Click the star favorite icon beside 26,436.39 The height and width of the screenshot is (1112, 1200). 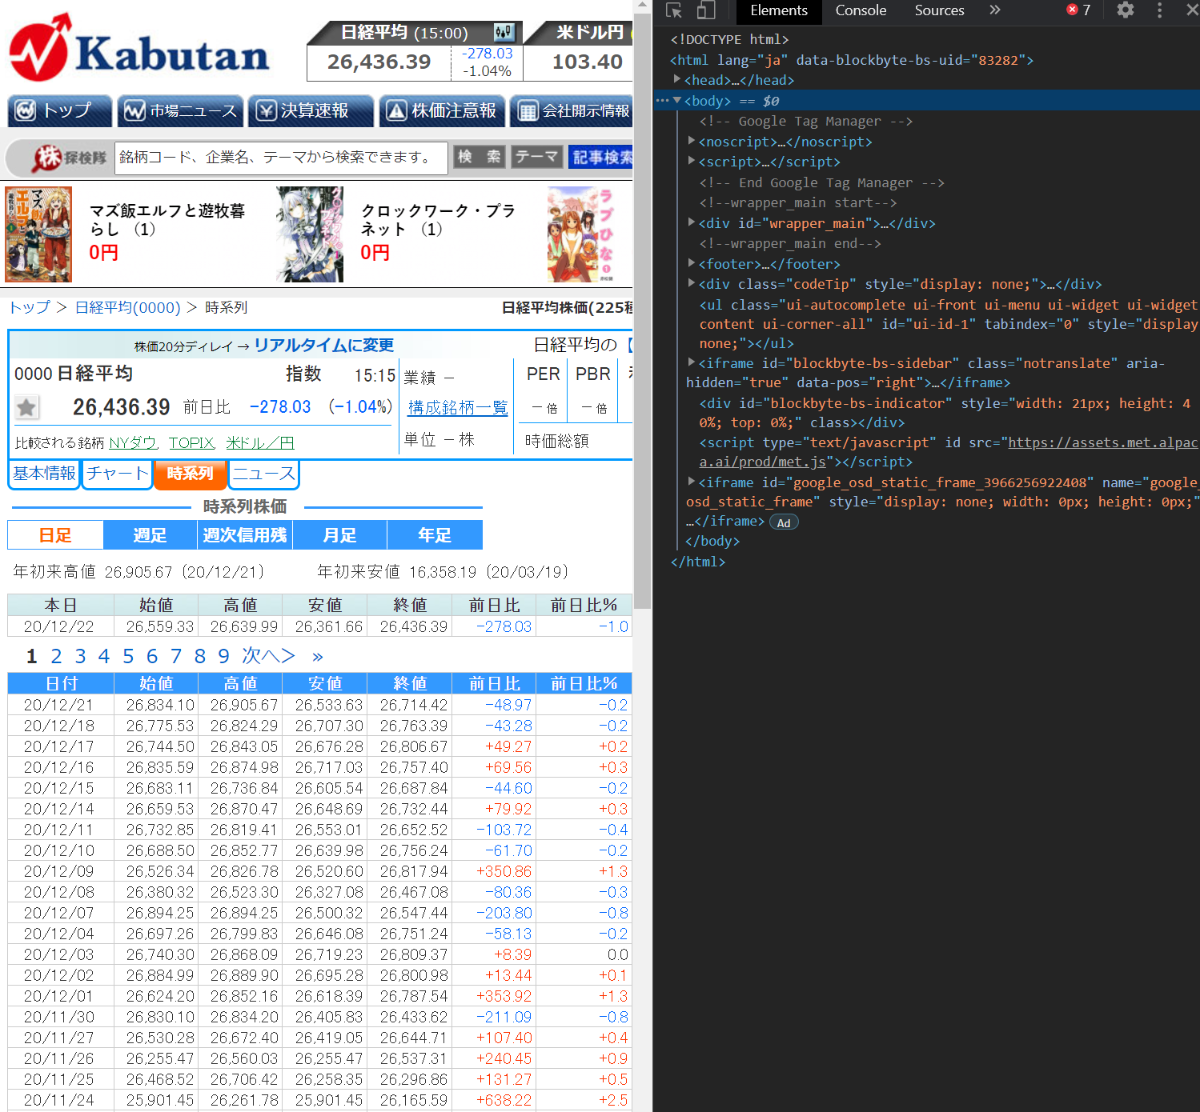tap(27, 407)
